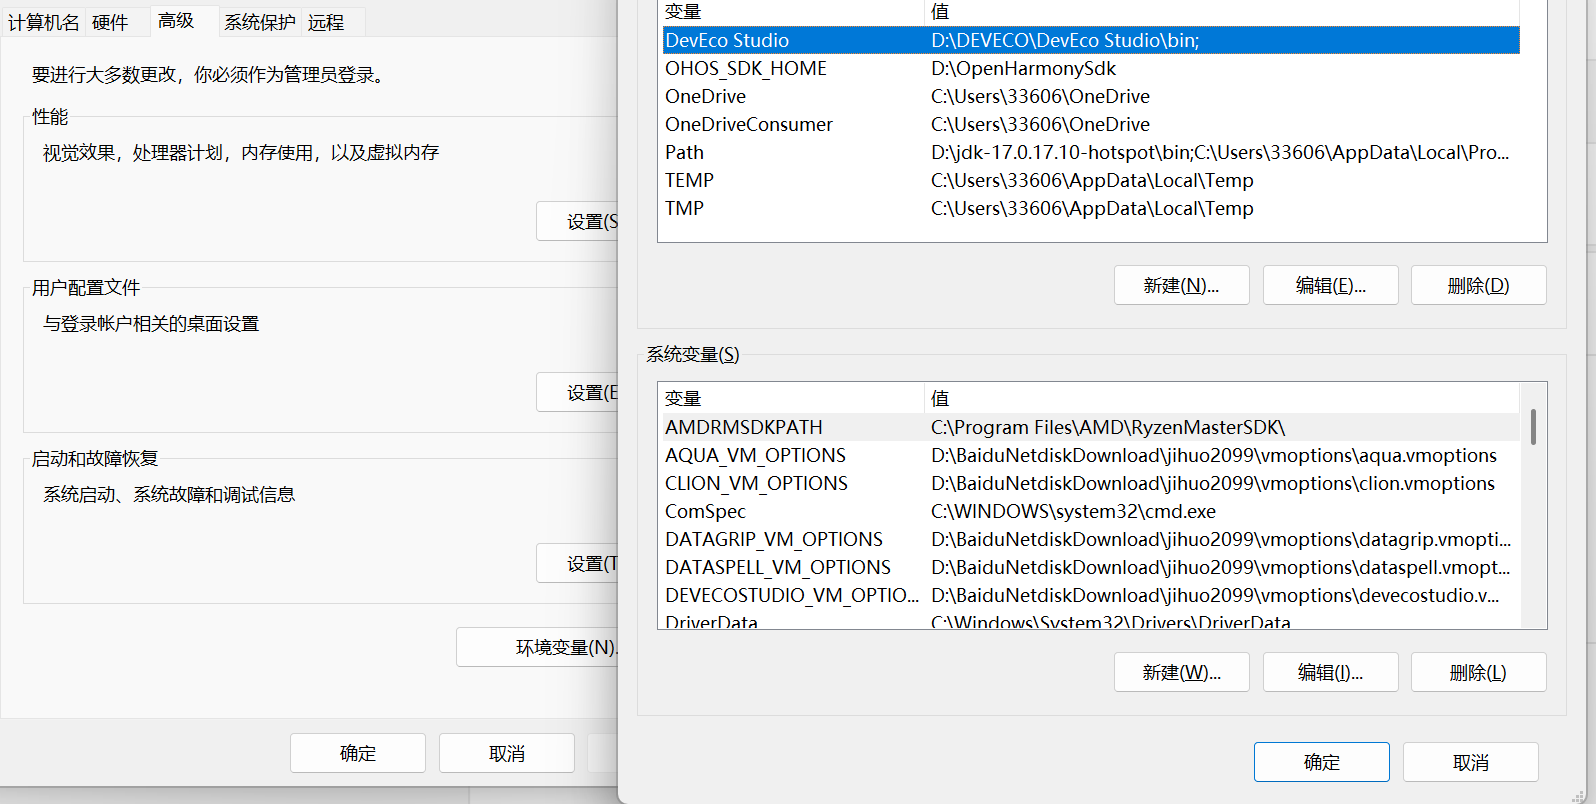Click the clion.vmoptions value cell
This screenshot has width=1596, height=804.
pyautogui.click(x=1213, y=483)
